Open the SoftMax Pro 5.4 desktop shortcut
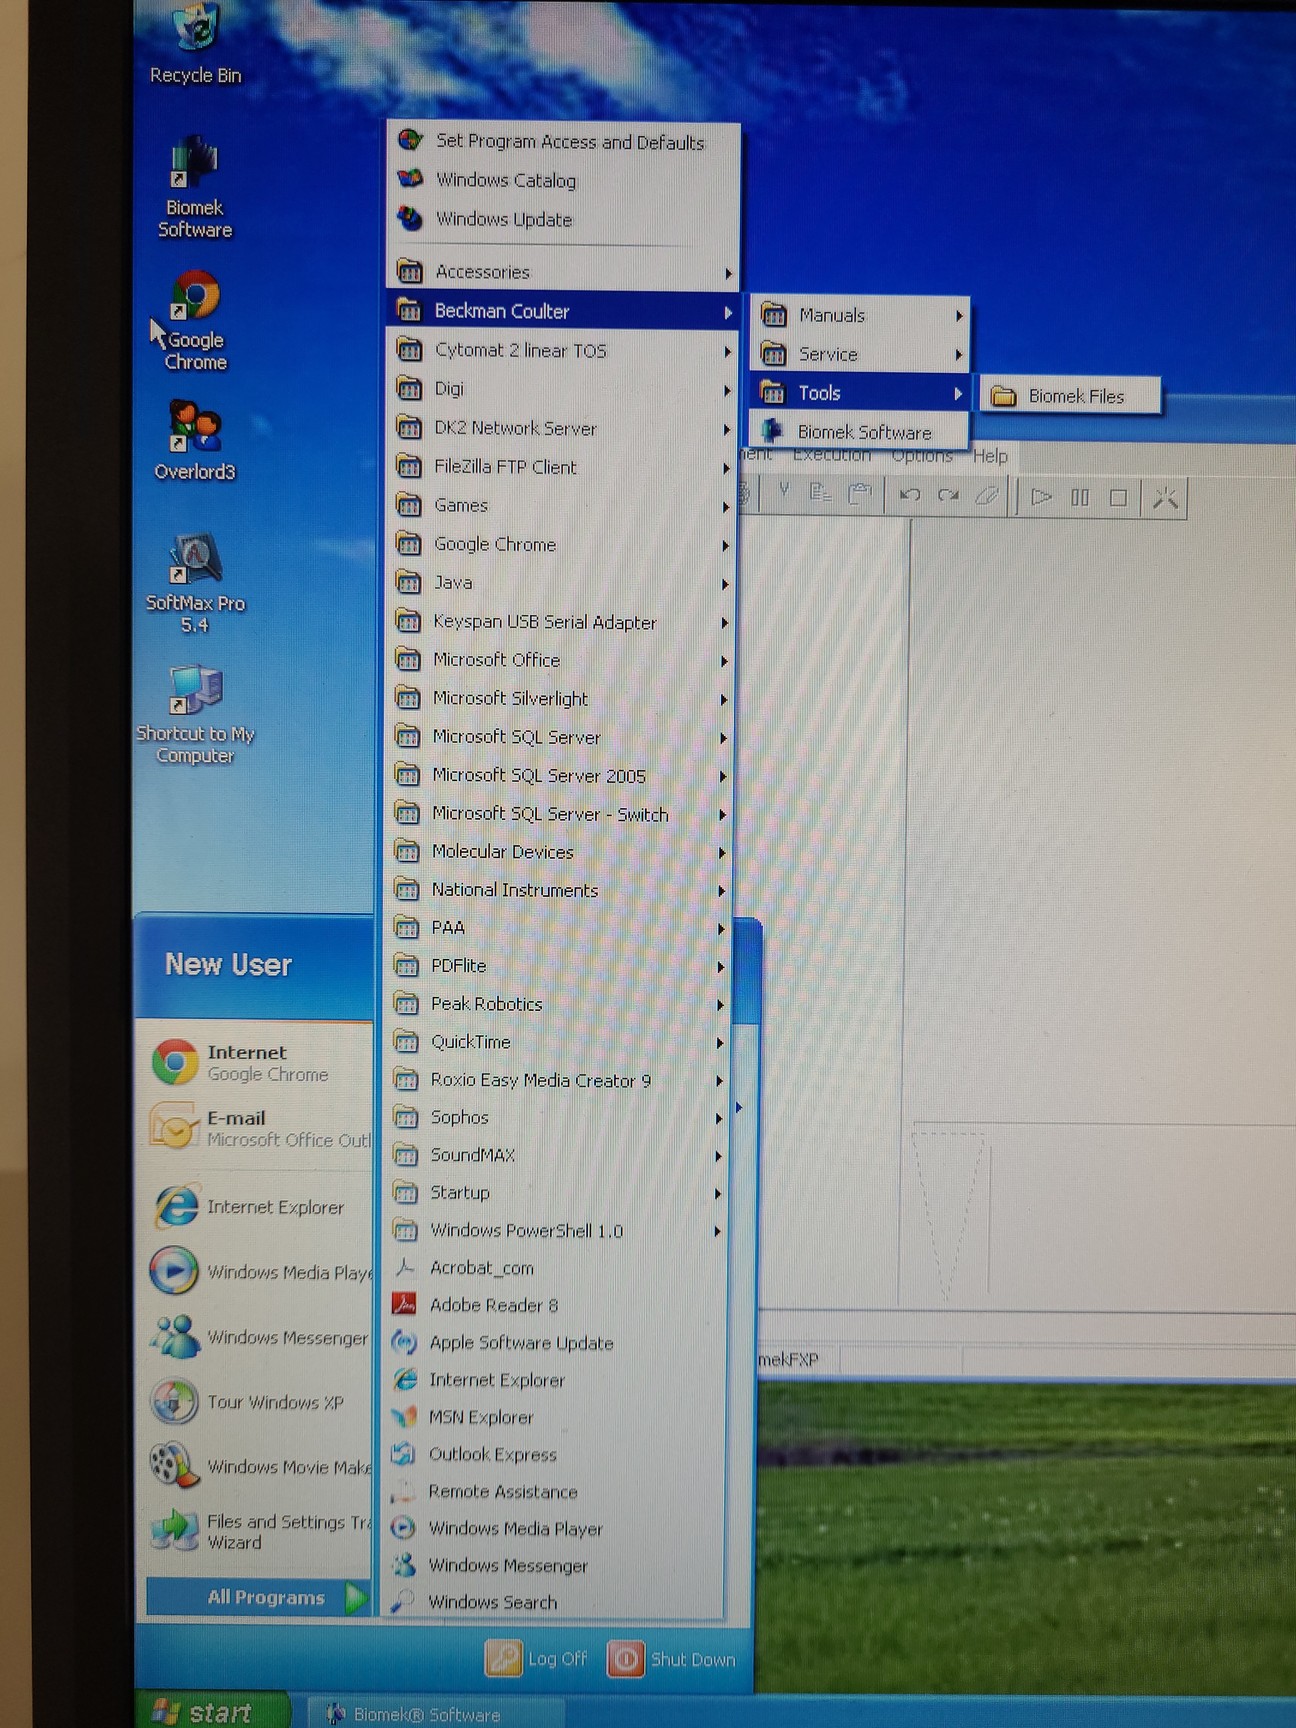The width and height of the screenshot is (1296, 1728). (x=195, y=583)
